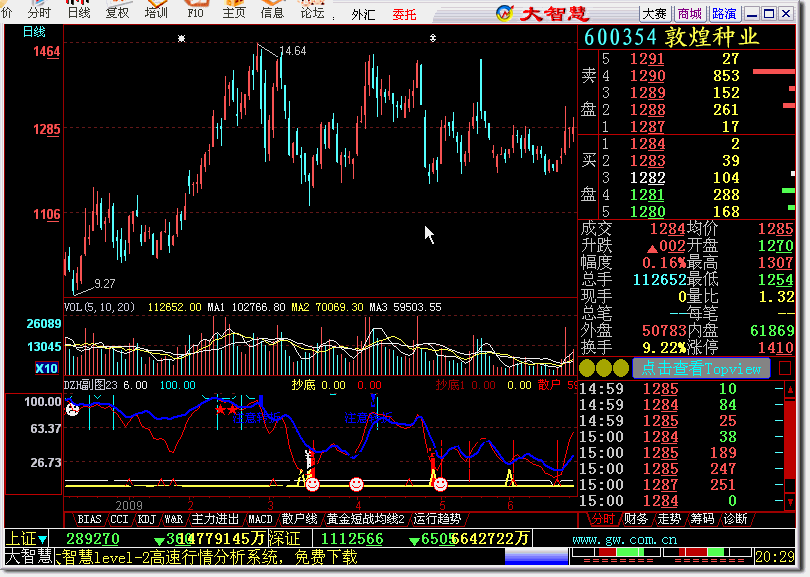Click the red smiley after month 3
Screen dimensions: 810x577
coord(312,484)
